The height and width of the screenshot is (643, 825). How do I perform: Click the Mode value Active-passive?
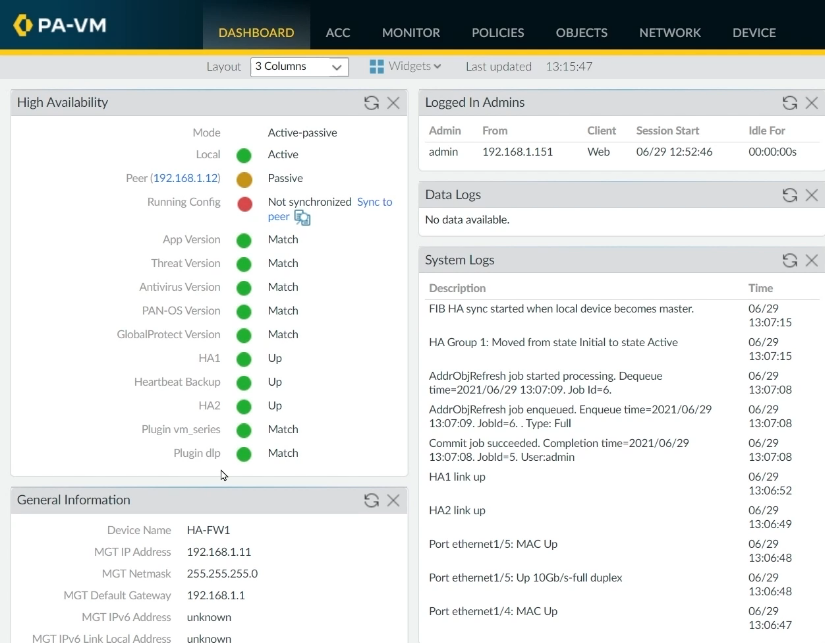pos(303,133)
